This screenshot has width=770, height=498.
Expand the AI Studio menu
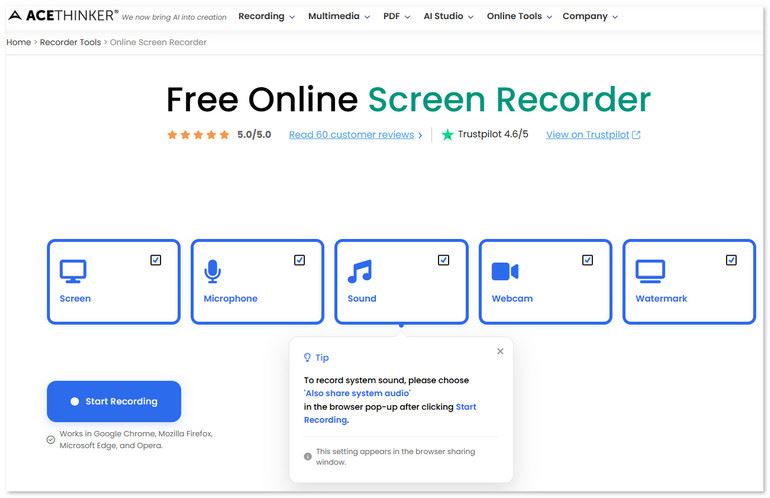tap(448, 16)
